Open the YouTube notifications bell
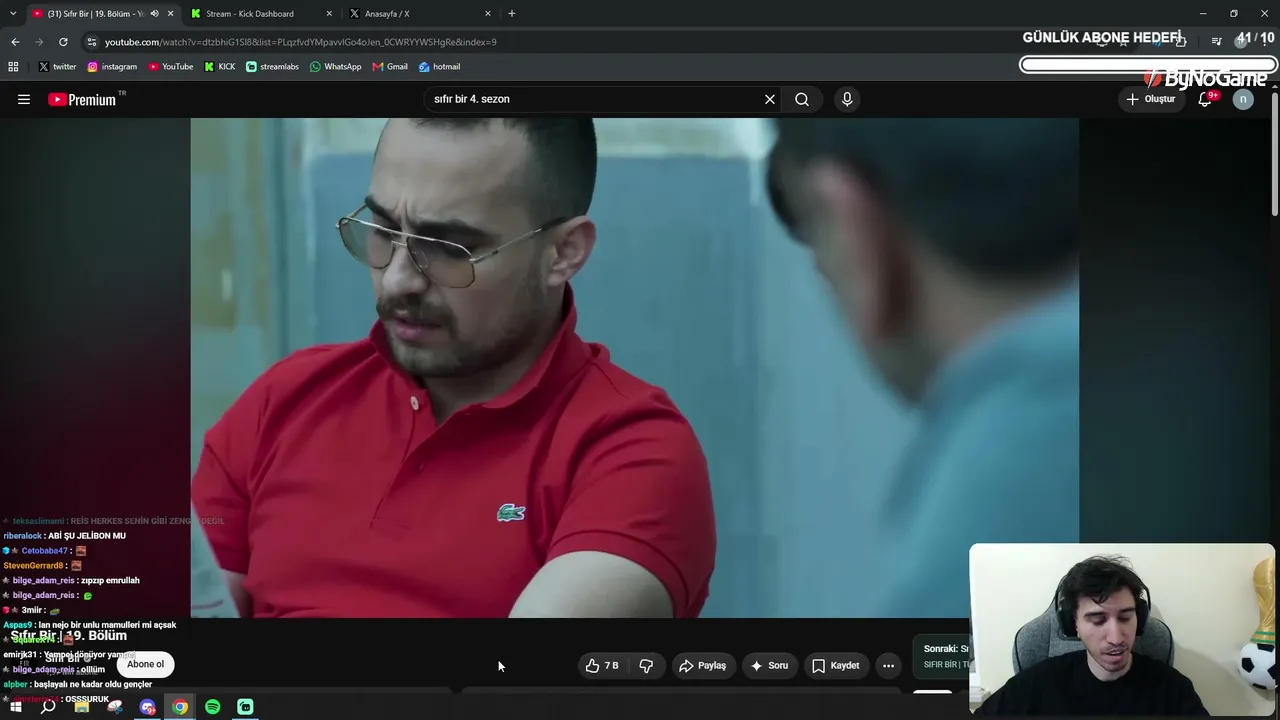 tap(1205, 99)
